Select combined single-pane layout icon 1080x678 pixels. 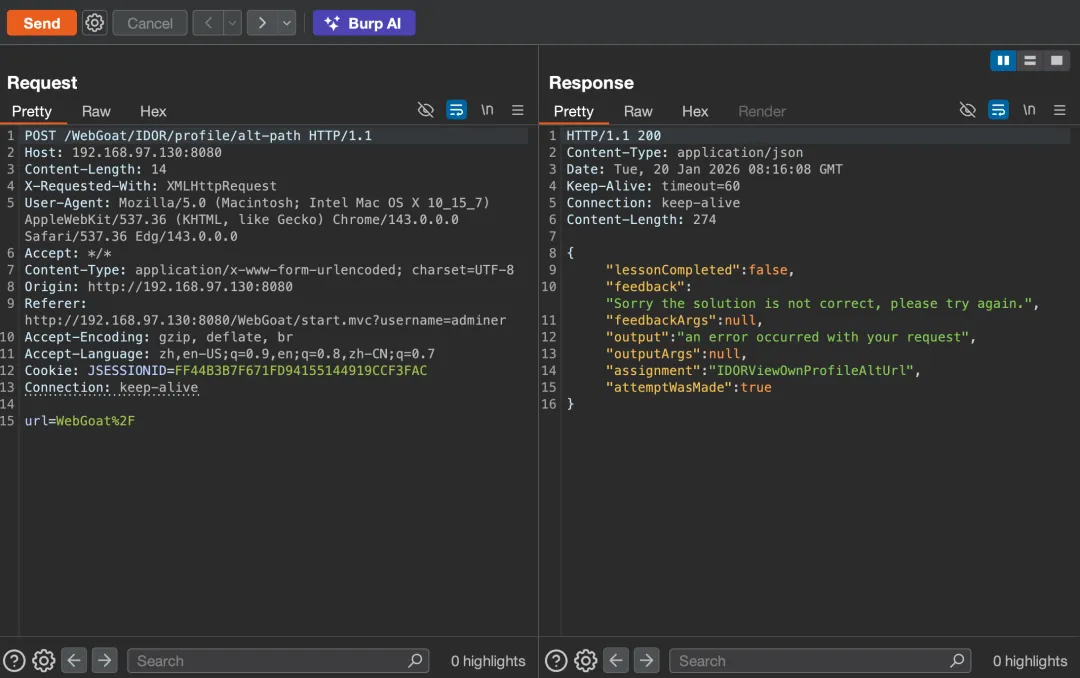tap(1056, 61)
